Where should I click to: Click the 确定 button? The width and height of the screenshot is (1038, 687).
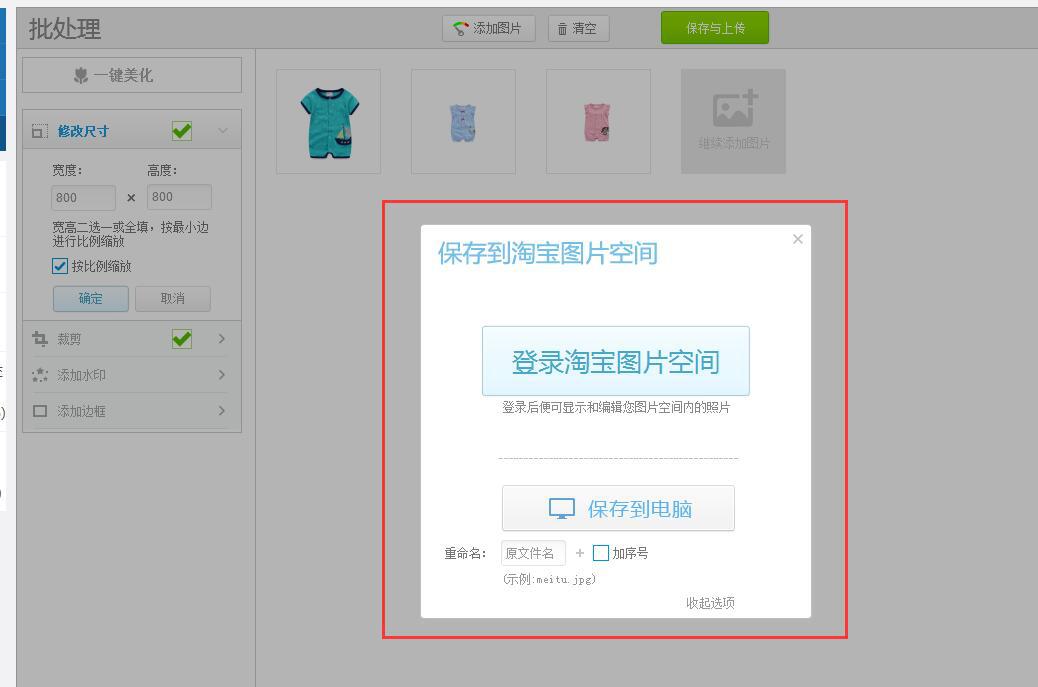click(91, 298)
